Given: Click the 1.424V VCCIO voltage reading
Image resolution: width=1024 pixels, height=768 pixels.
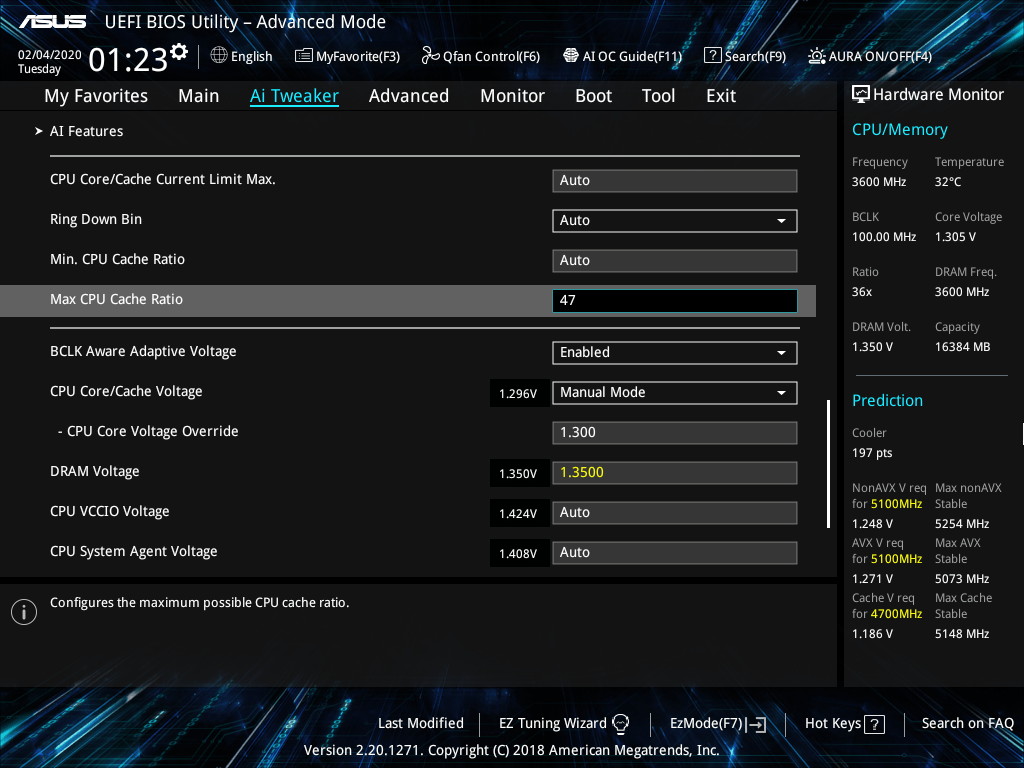Looking at the screenshot, I should pyautogui.click(x=518, y=513).
